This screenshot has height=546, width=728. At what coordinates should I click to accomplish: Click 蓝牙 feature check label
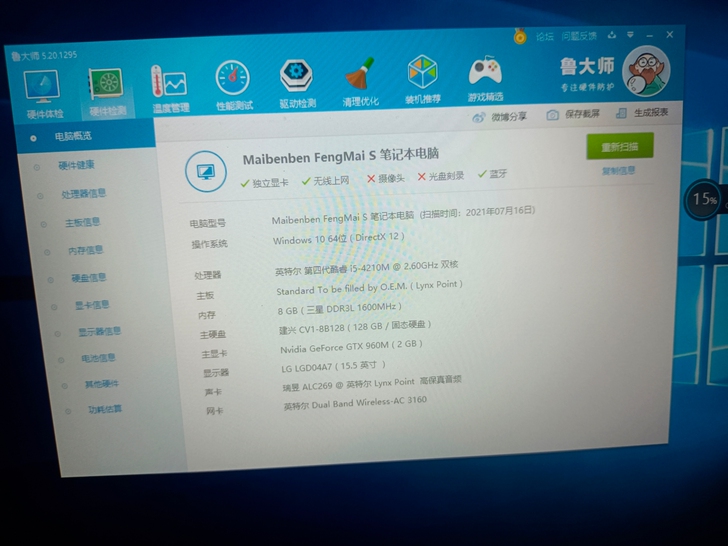[x=492, y=174]
